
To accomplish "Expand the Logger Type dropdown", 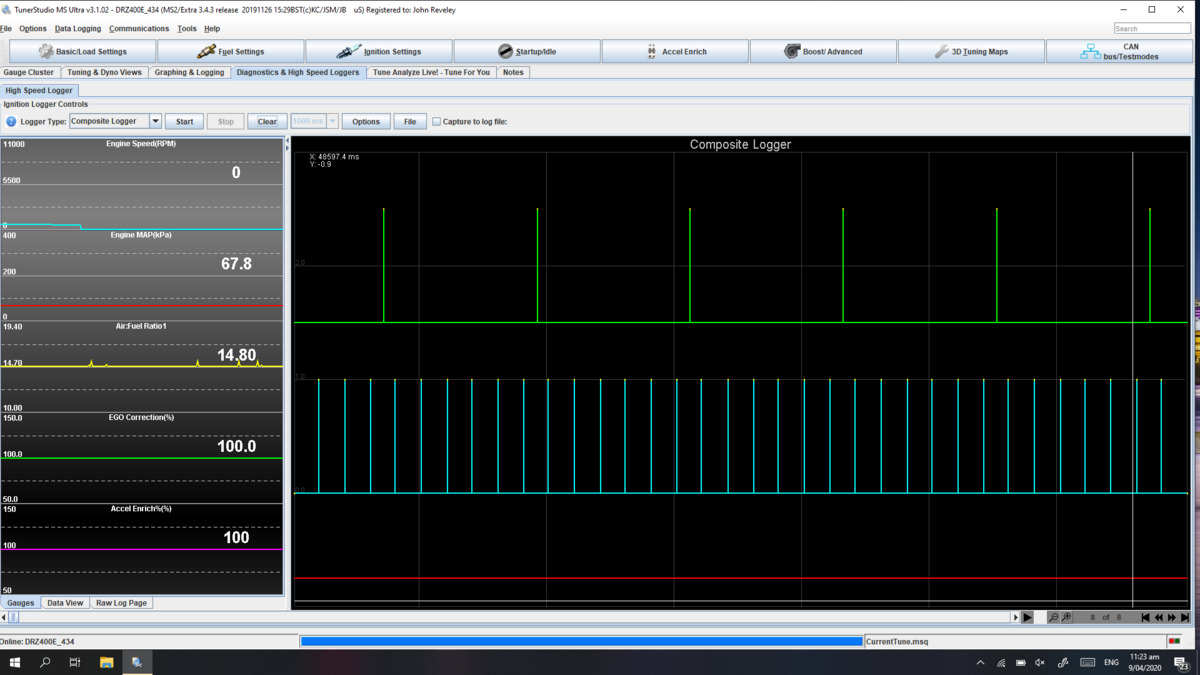I will click(x=155, y=121).
